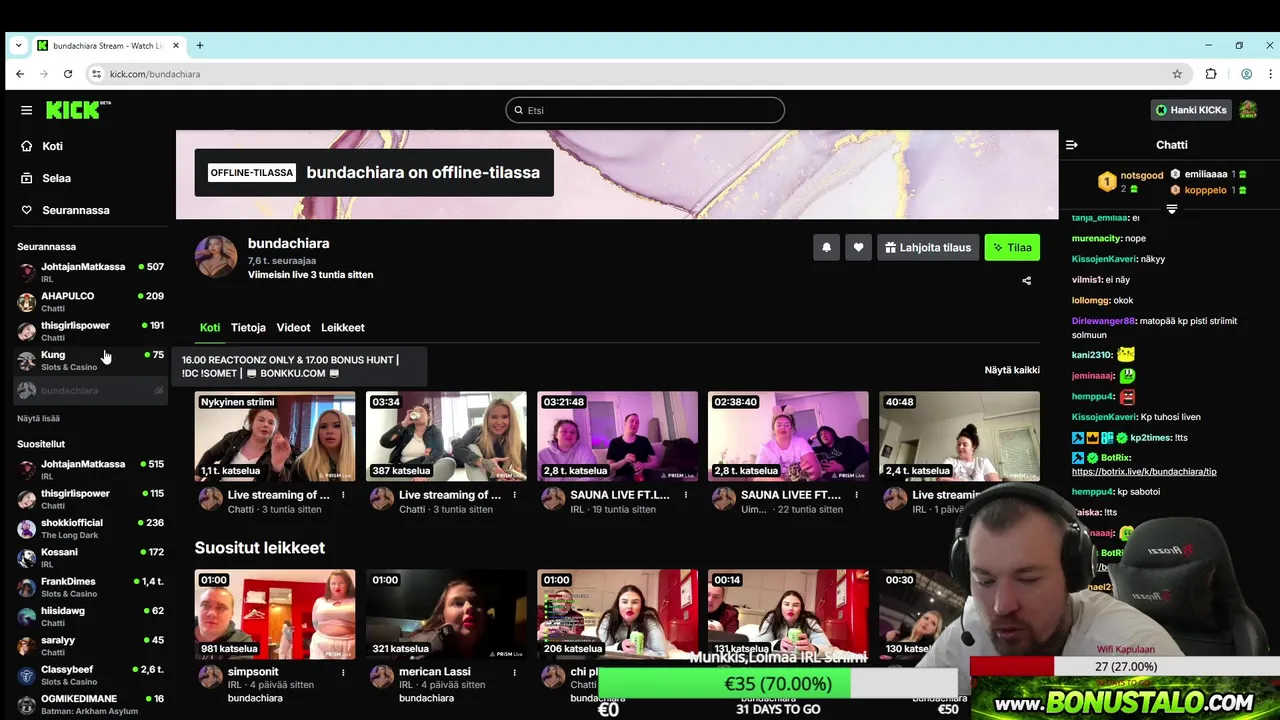Click the Lahjoita tilaus button
This screenshot has width=1280, height=720.
click(x=928, y=247)
